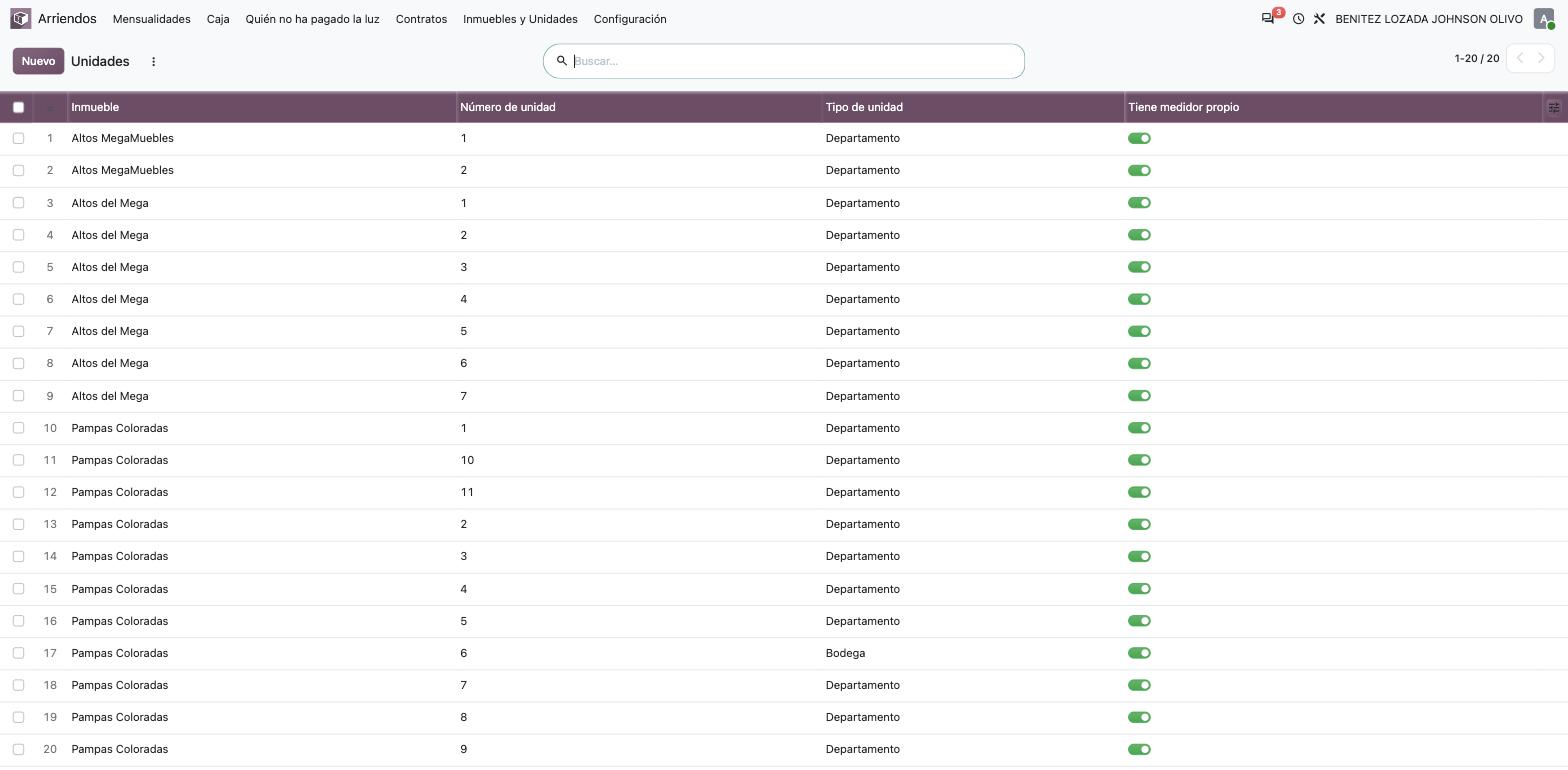Open the Arriendos app home icon
The image size is (1568, 770).
[x=21, y=19]
